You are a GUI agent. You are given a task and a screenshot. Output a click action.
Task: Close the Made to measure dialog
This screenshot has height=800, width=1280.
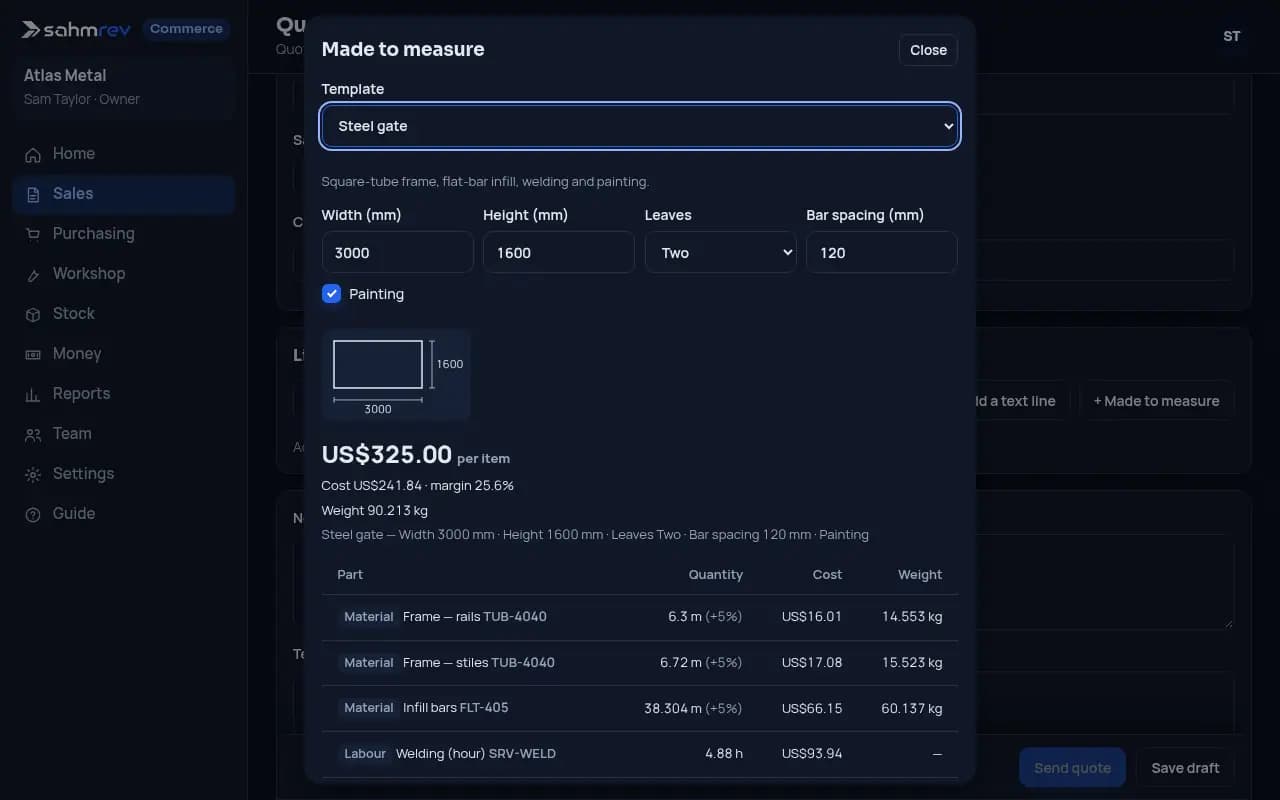point(928,50)
